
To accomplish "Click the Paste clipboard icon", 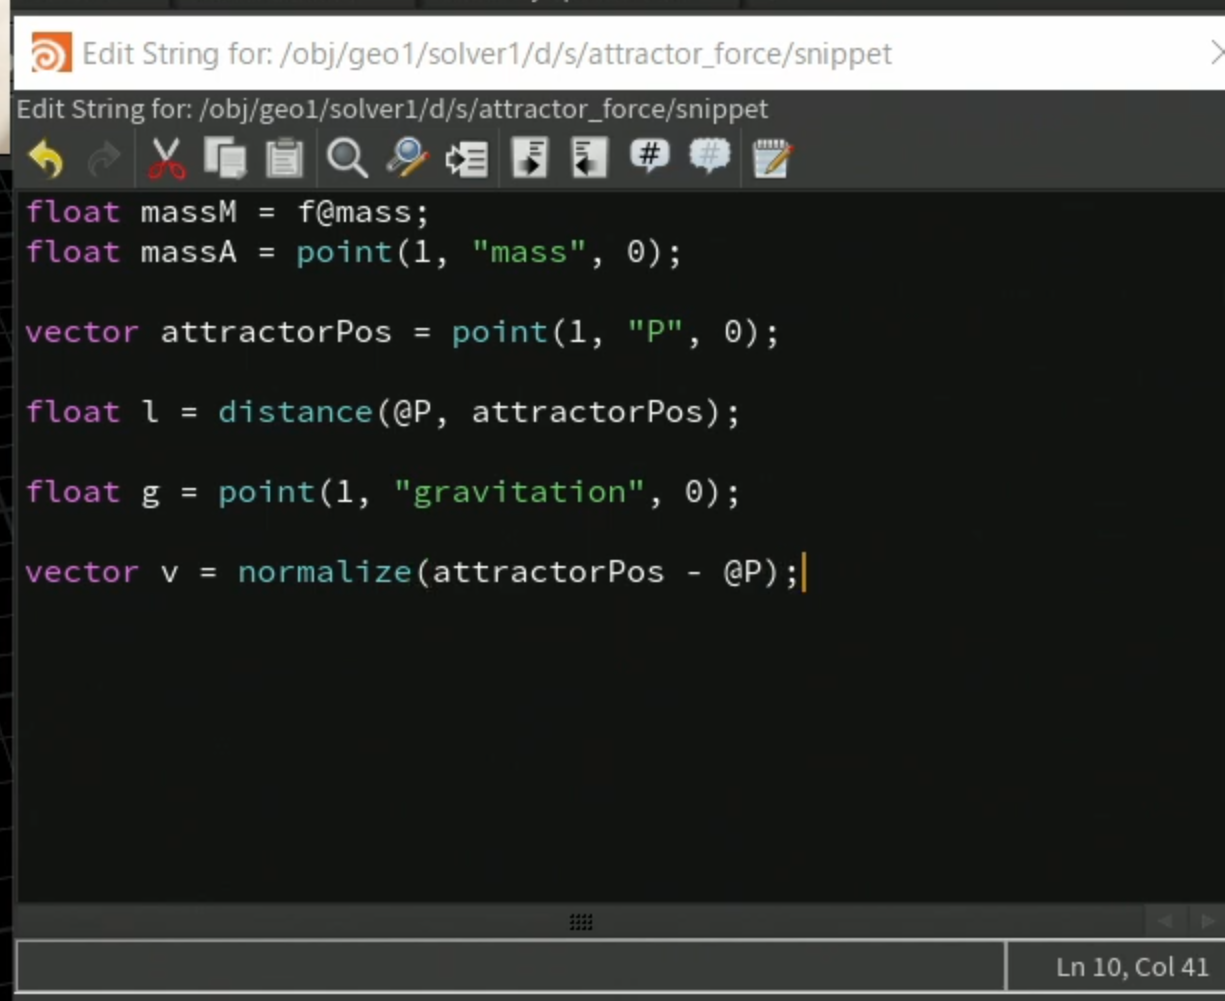I will click(x=285, y=158).
